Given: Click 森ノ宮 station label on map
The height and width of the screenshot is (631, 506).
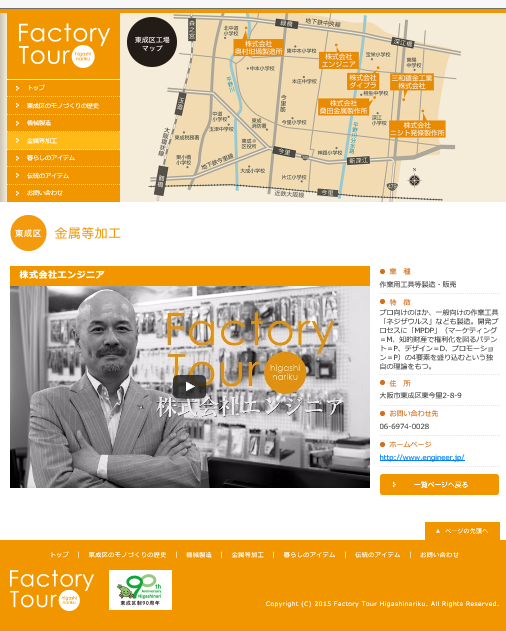Looking at the screenshot, I should (x=192, y=30).
